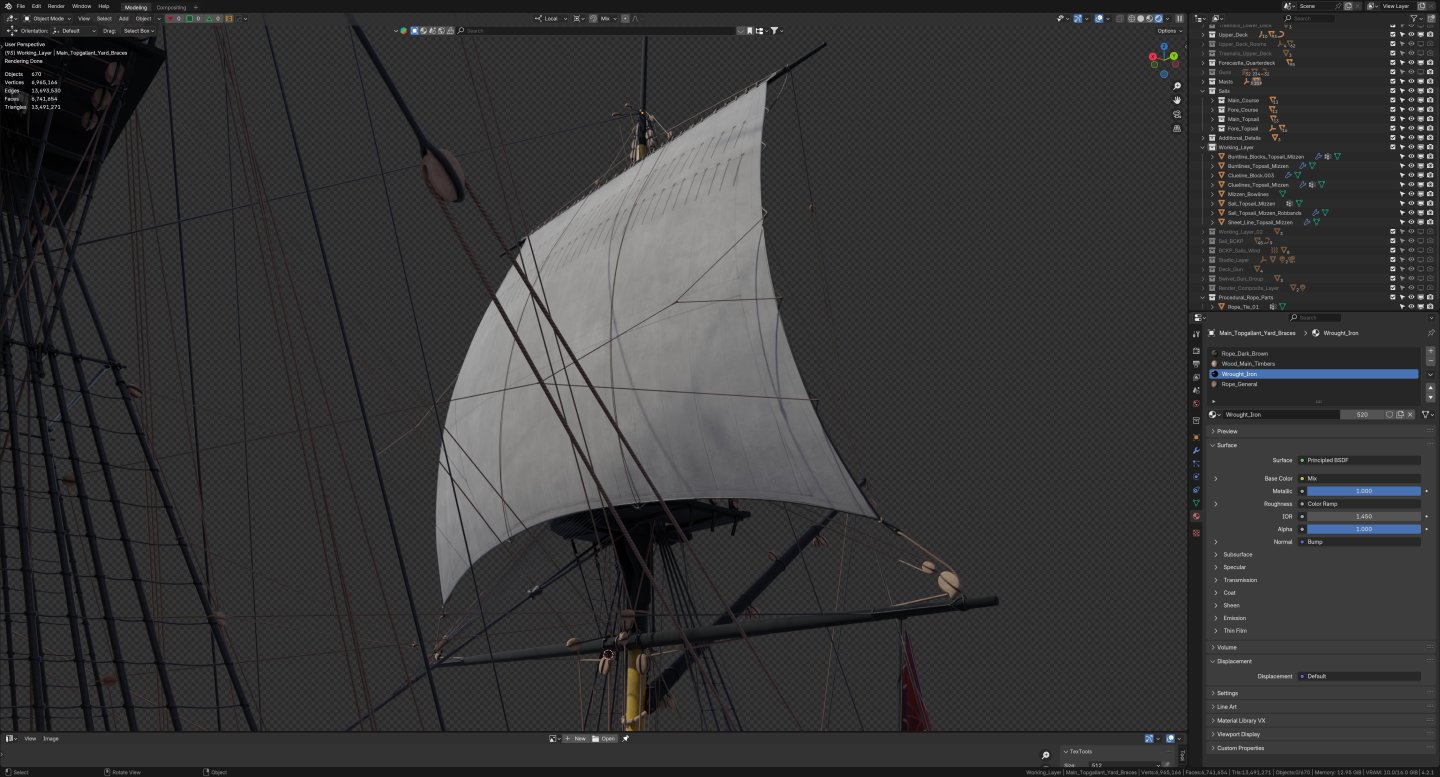Screen dimensions: 1440x777
Task: Hide Sail_Topsail_Mizzen eye icon
Action: 1411,203
